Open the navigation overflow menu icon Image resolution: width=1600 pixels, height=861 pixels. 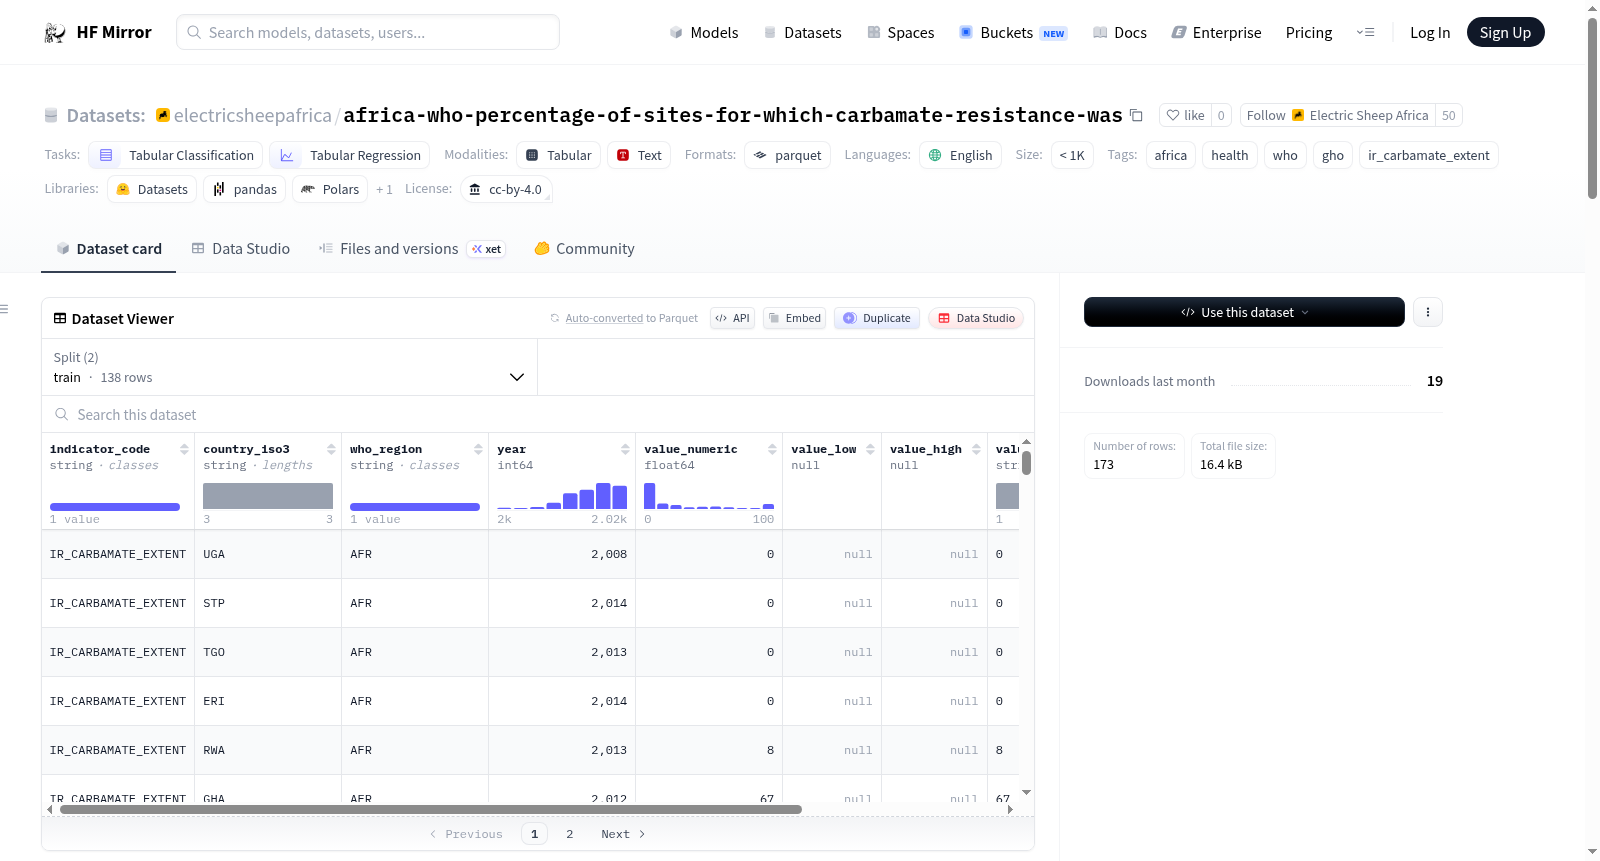pyautogui.click(x=1365, y=32)
